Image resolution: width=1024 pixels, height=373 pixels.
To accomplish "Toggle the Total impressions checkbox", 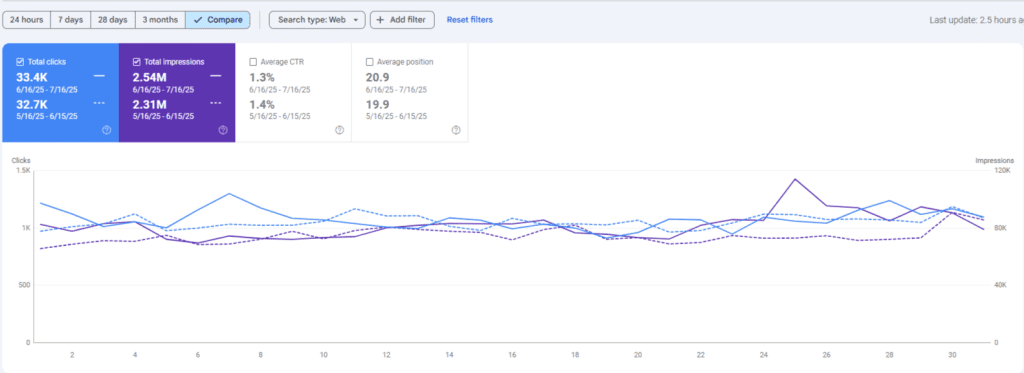I will [x=136, y=62].
